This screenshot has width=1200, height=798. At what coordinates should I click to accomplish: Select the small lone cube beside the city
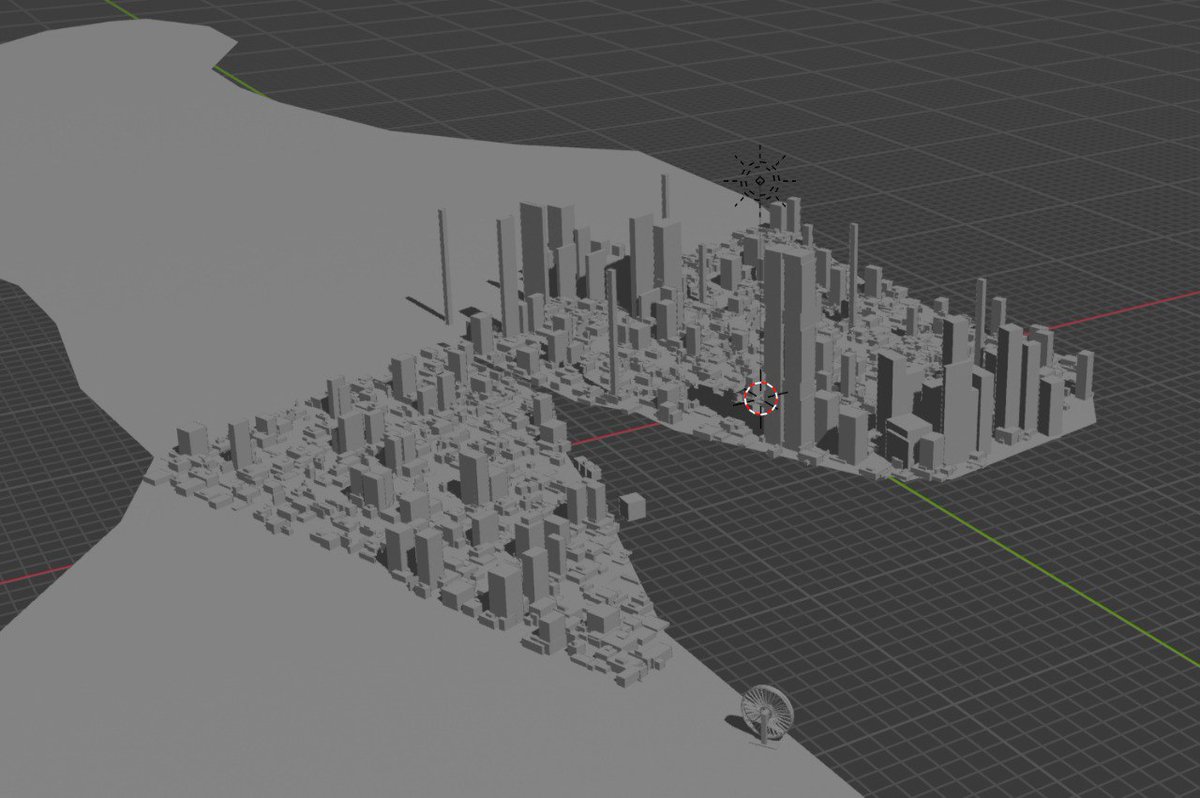[x=631, y=505]
